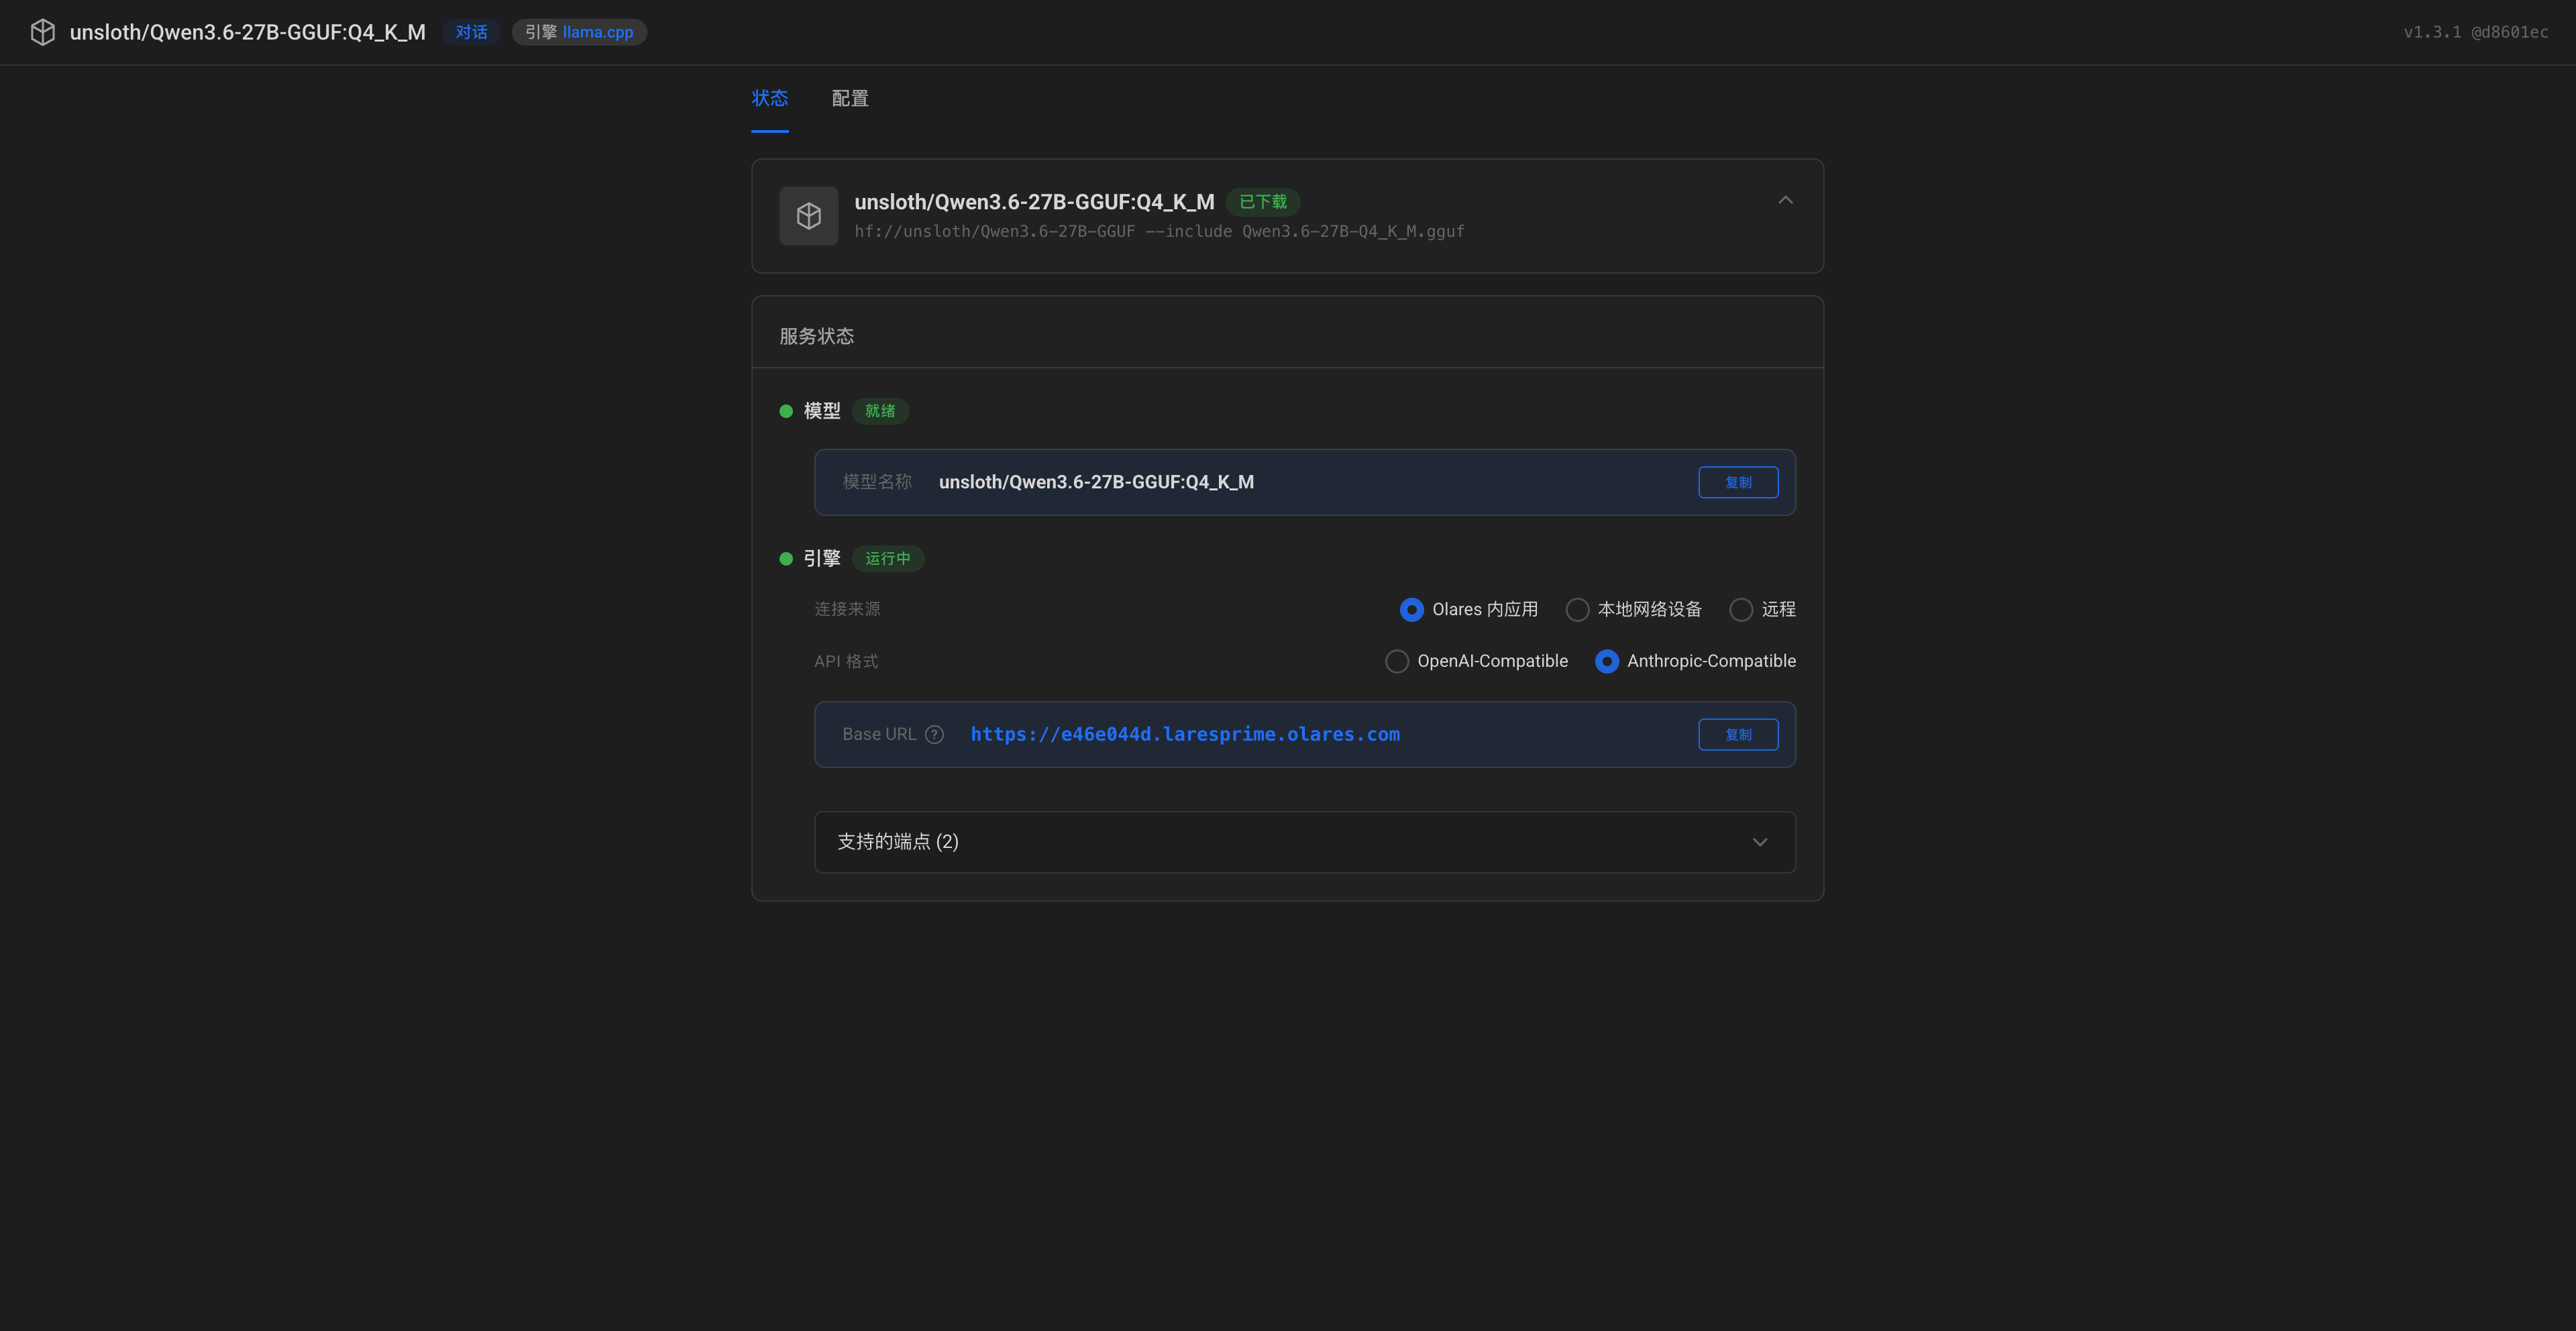Click the 服务状态 section heading
Image resolution: width=2576 pixels, height=1331 pixels.
(x=817, y=336)
